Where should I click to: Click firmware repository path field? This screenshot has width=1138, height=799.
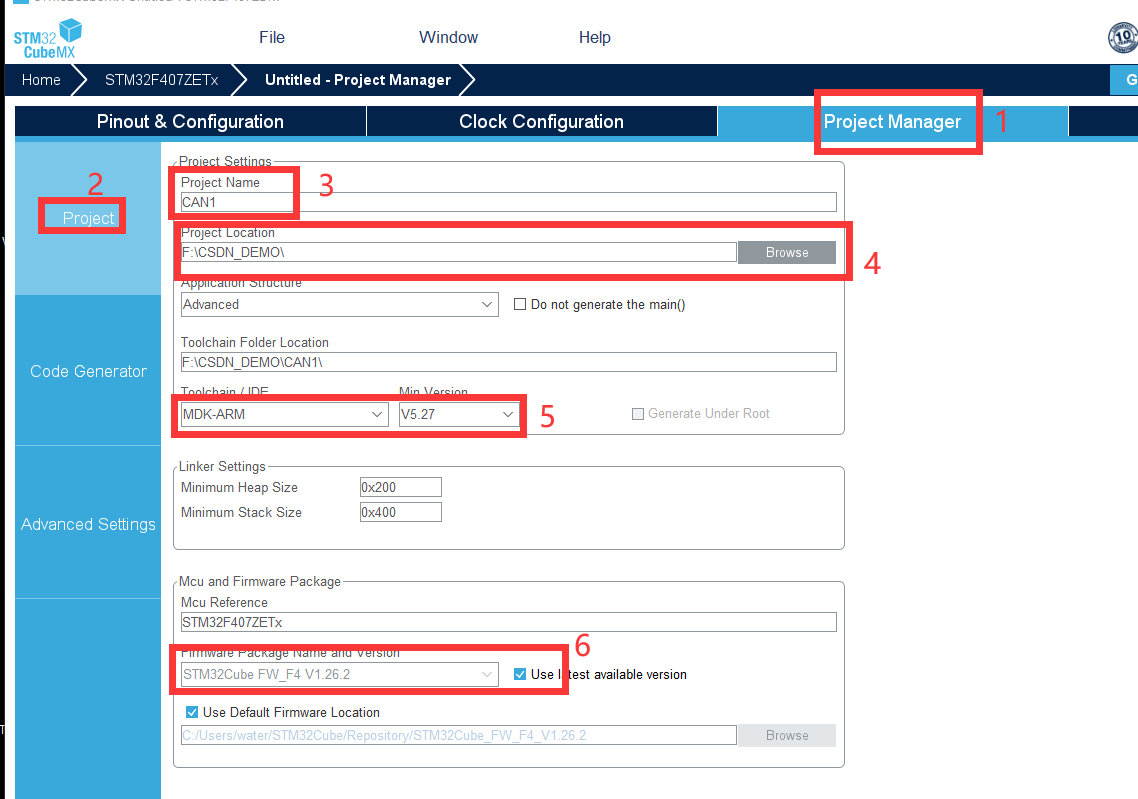[x=459, y=735]
